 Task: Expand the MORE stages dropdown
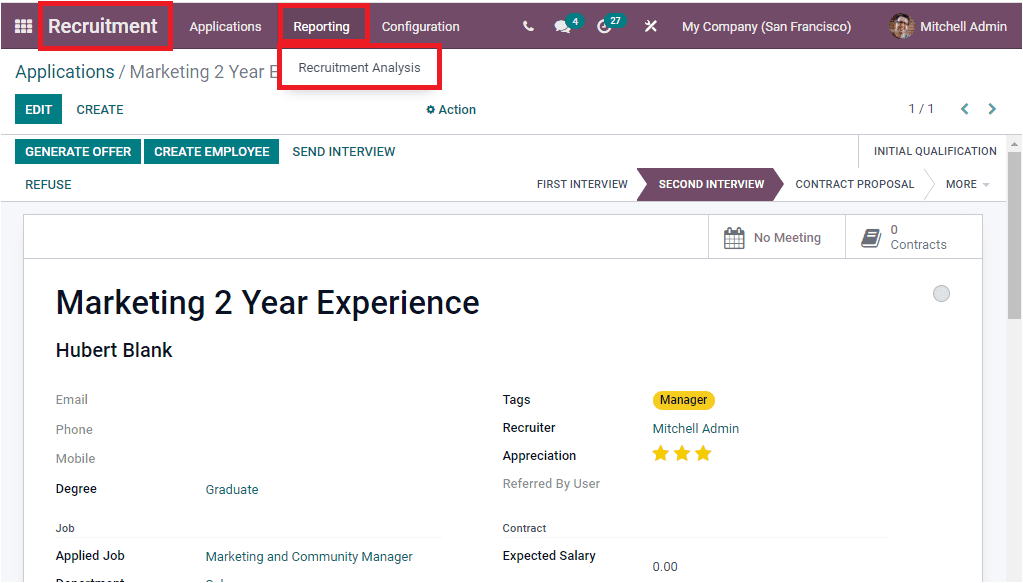click(x=965, y=184)
